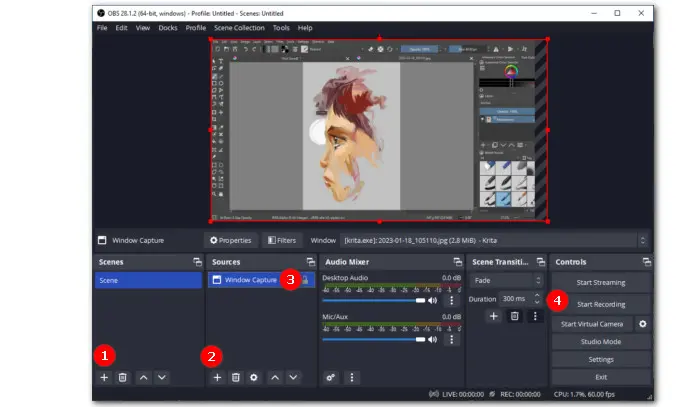Open the Edit menu
This screenshot has height=407, width=700.
(121, 28)
